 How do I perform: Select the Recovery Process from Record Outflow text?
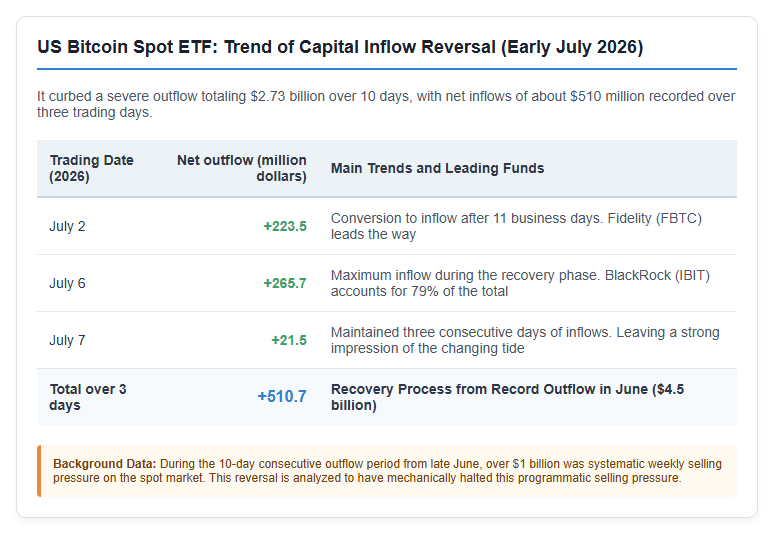coord(507,397)
